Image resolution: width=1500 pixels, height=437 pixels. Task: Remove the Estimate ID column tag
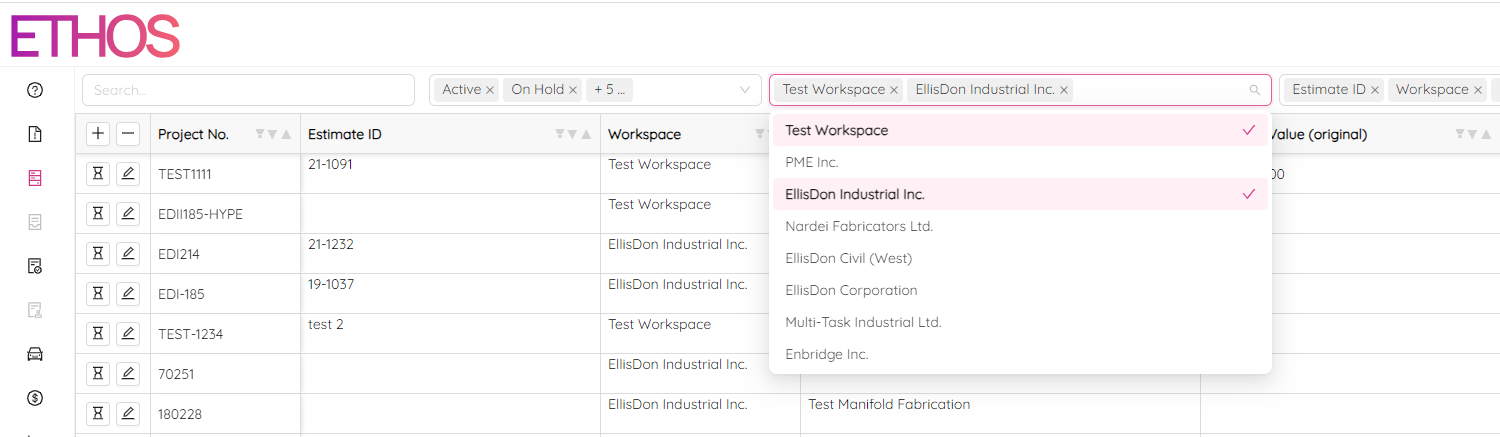1375,90
